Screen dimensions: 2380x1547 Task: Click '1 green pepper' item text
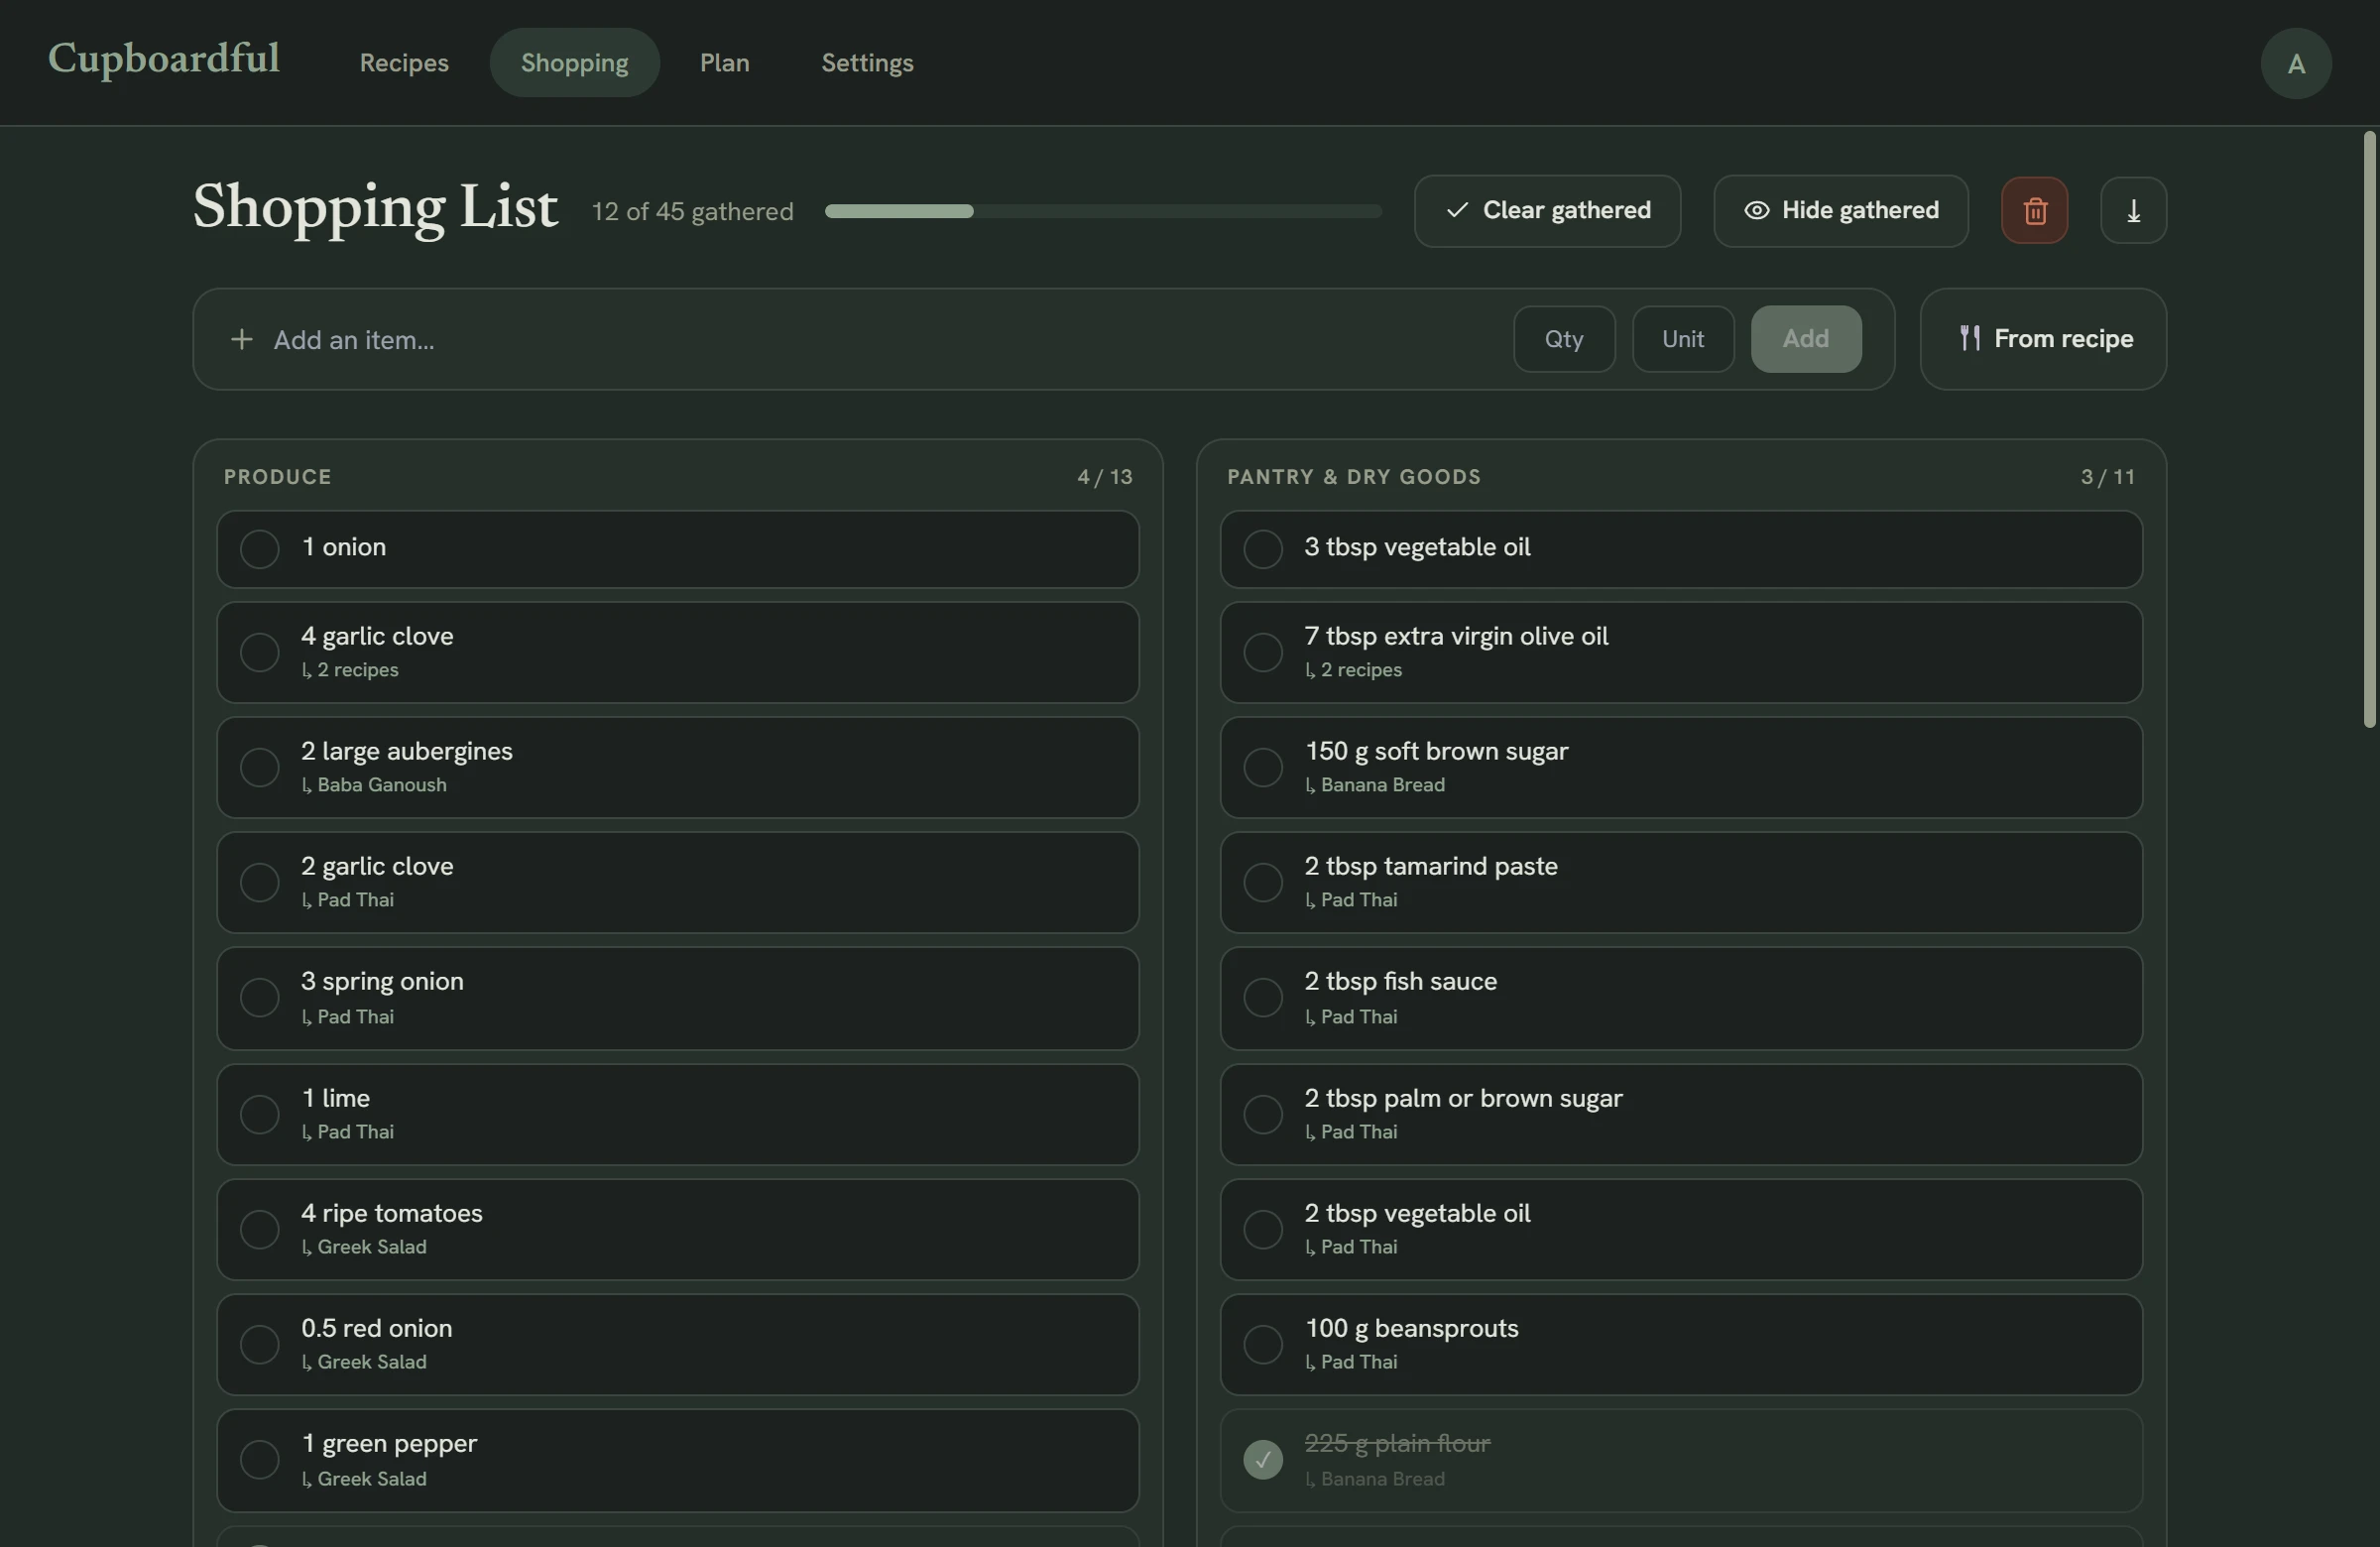point(390,1444)
